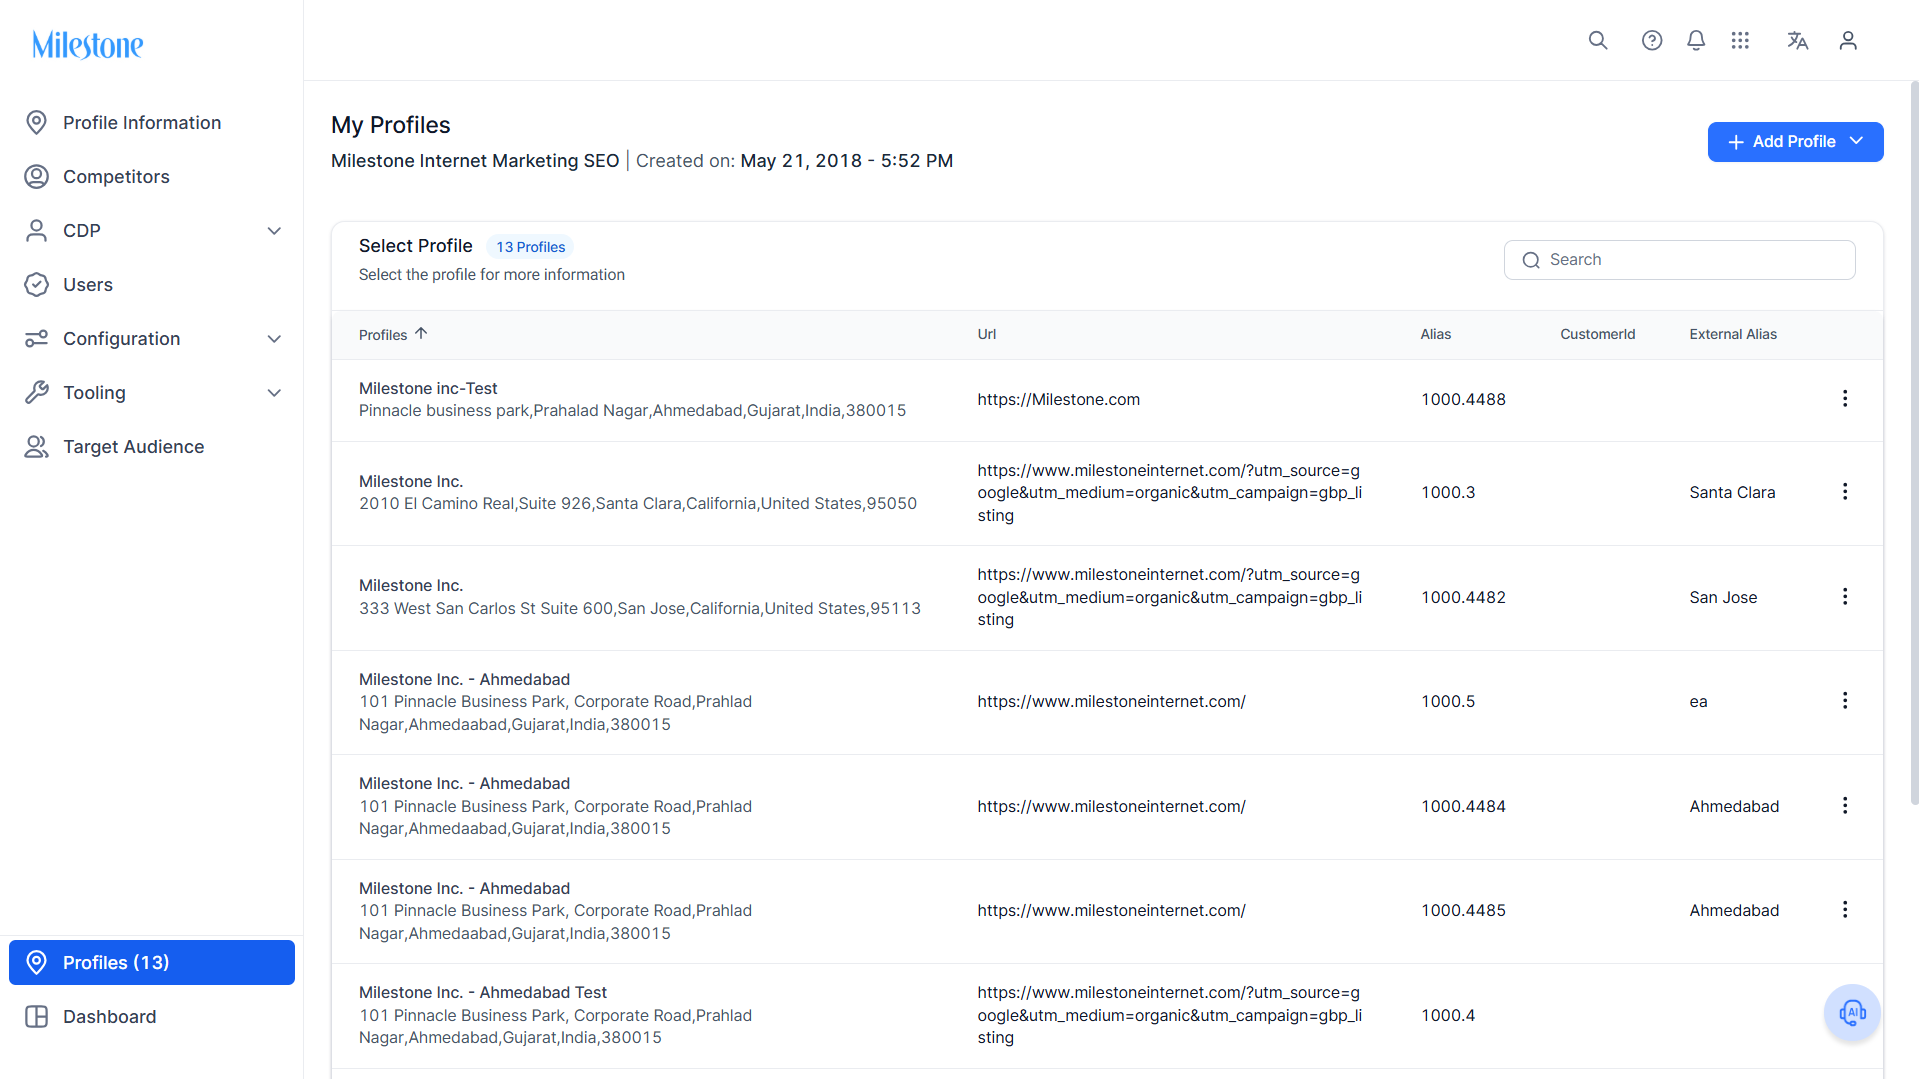Click the 13 Profiles badge

pos(530,247)
